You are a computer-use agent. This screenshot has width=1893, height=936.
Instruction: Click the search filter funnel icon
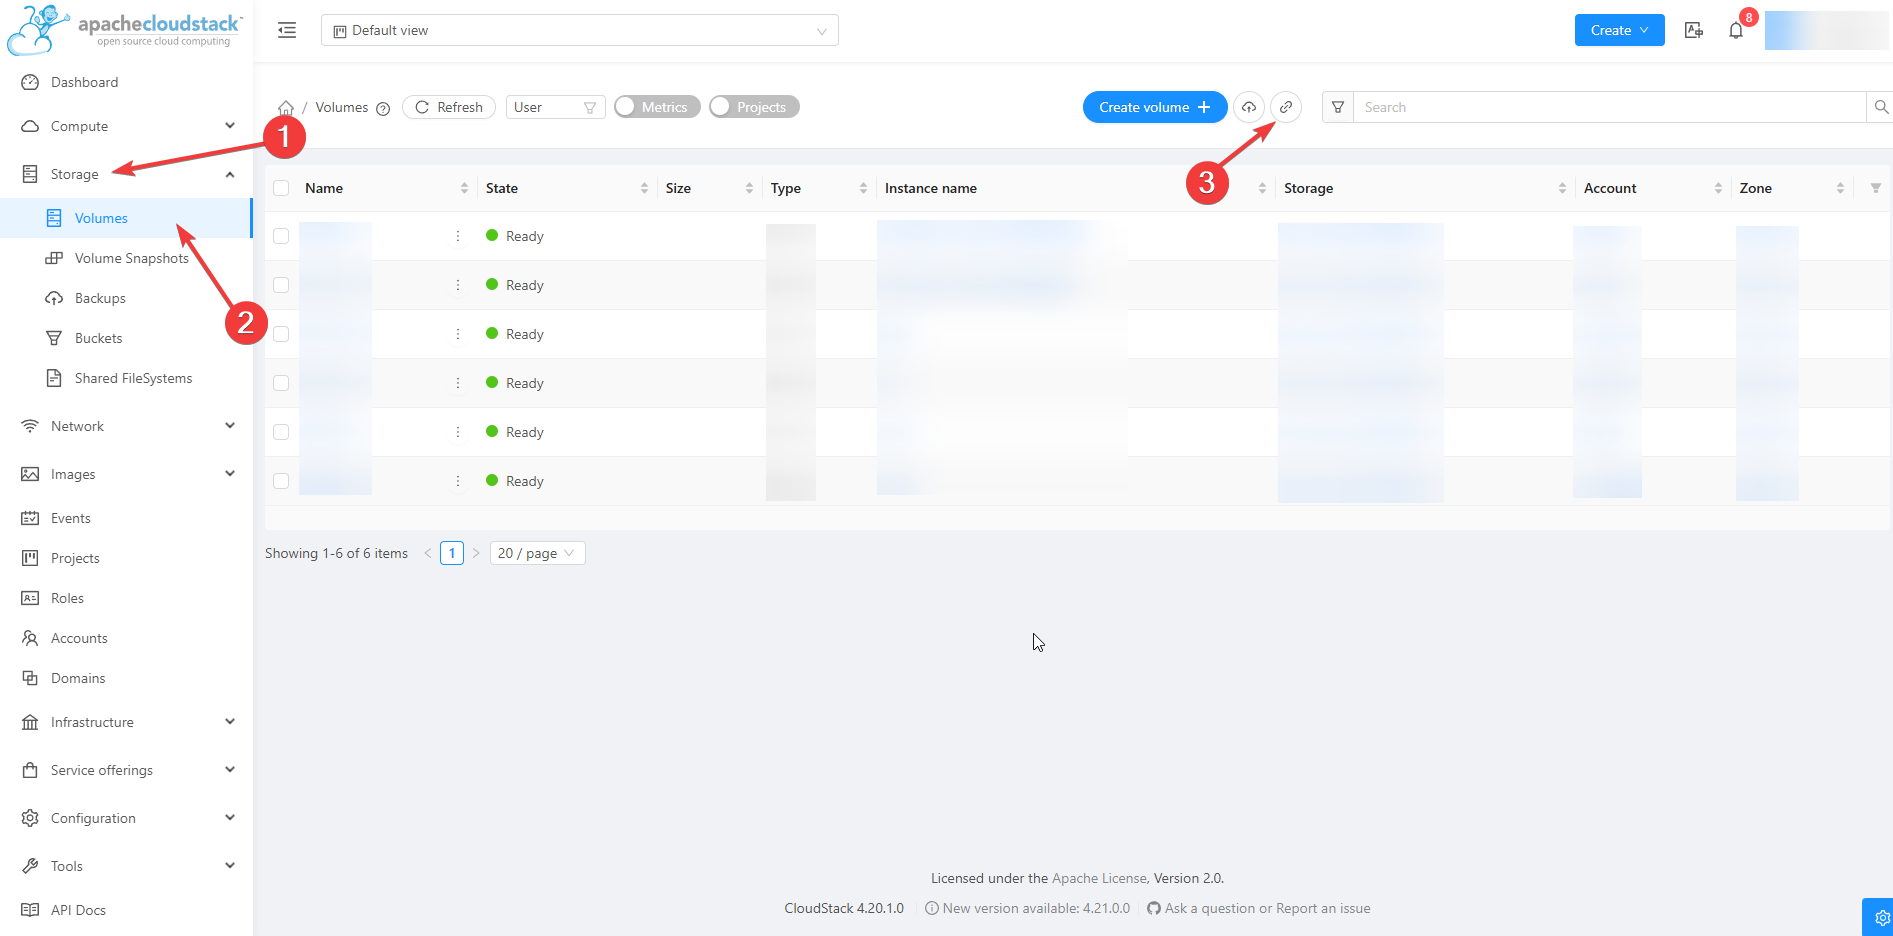pyautogui.click(x=1338, y=107)
